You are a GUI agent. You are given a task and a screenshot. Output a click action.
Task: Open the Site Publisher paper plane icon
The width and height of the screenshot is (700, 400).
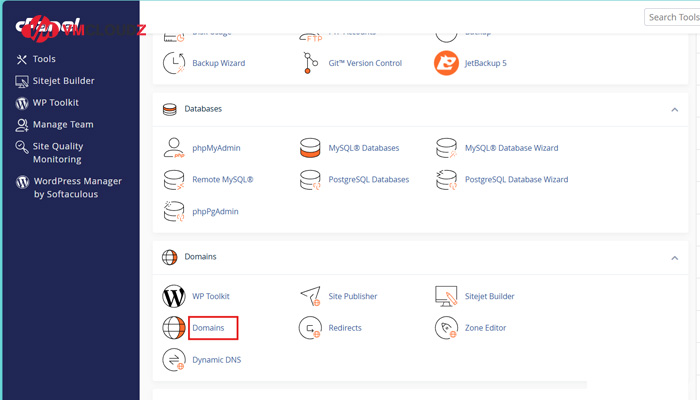coord(311,296)
